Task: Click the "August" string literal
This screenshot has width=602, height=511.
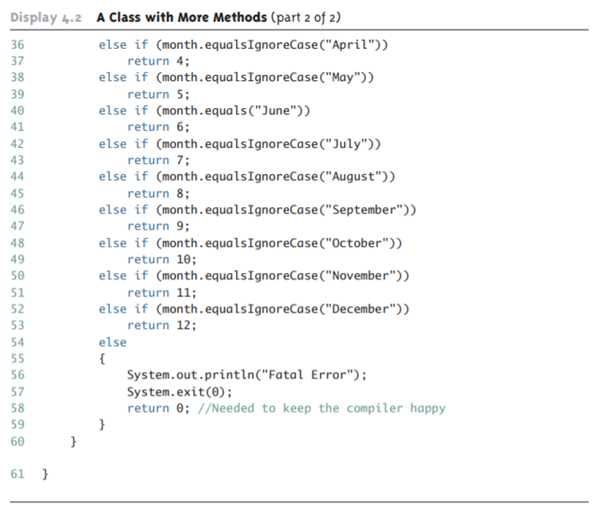Action: pos(344,176)
